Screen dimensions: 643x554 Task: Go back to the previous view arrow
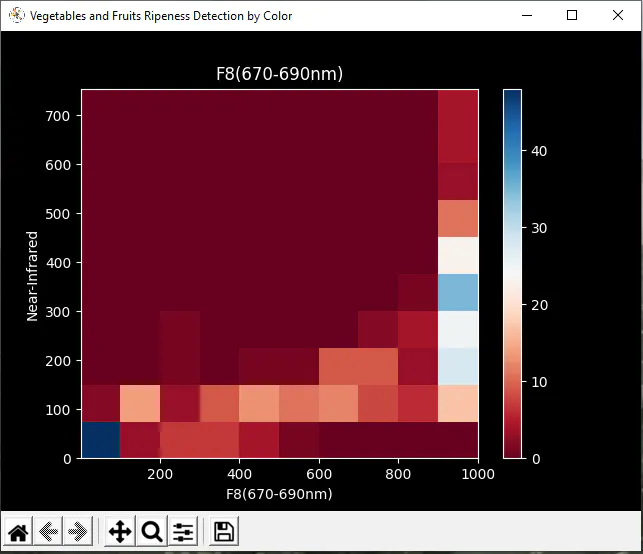pyautogui.click(x=48, y=532)
